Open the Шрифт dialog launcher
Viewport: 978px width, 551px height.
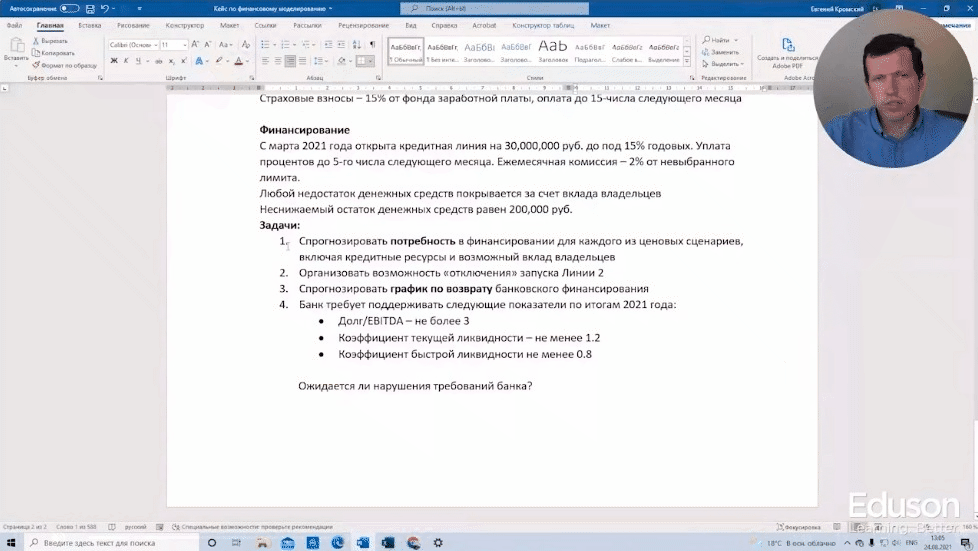[252, 78]
